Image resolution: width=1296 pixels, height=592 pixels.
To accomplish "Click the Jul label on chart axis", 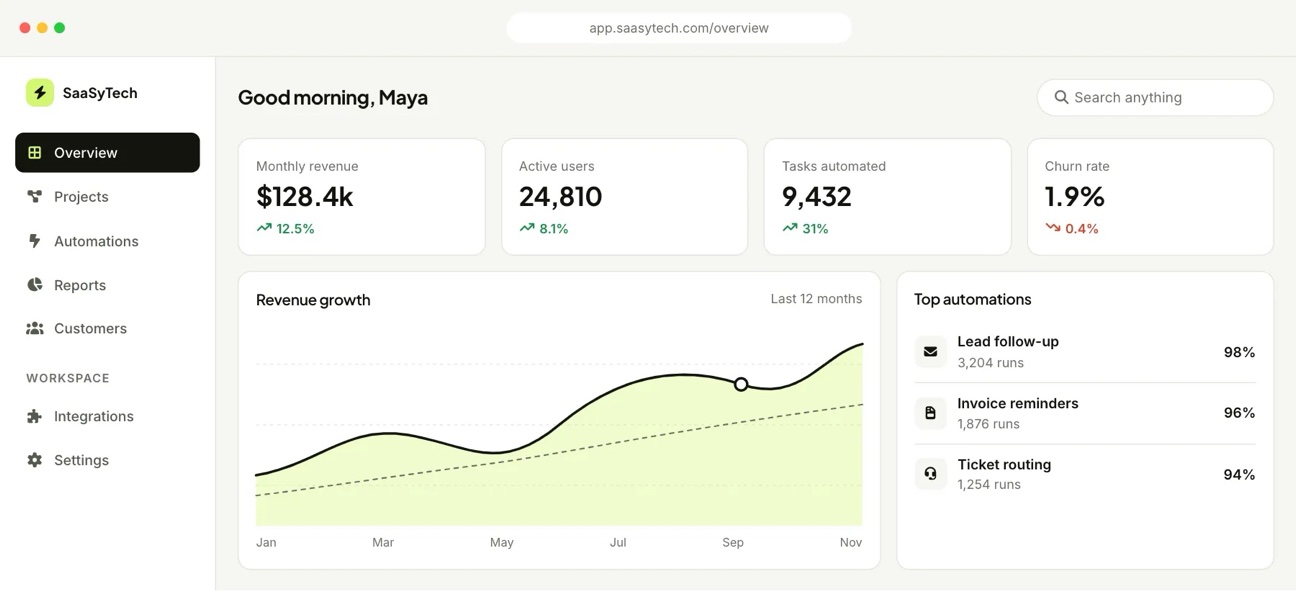I will click(618, 542).
